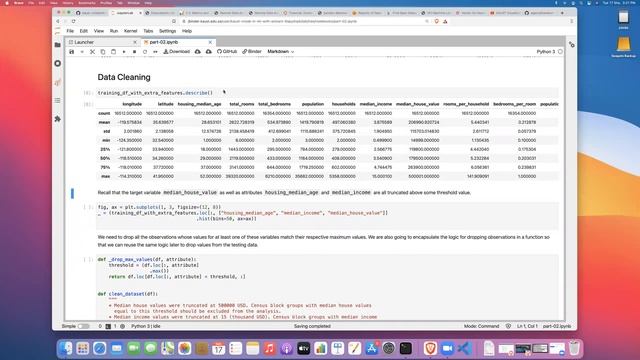Open the Kernel menu
The height and width of the screenshot is (360, 640).
(131, 31)
